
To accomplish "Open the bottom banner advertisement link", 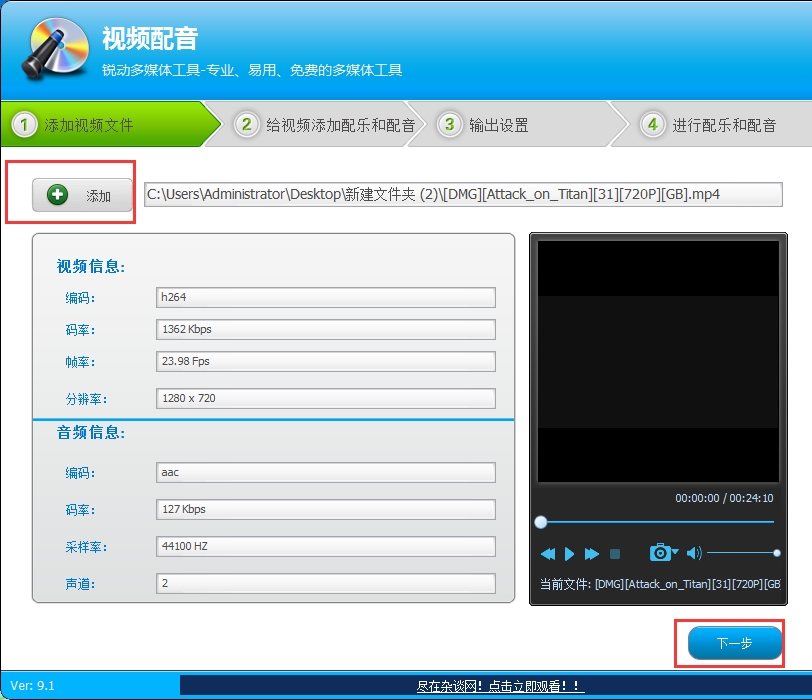I will (500, 686).
